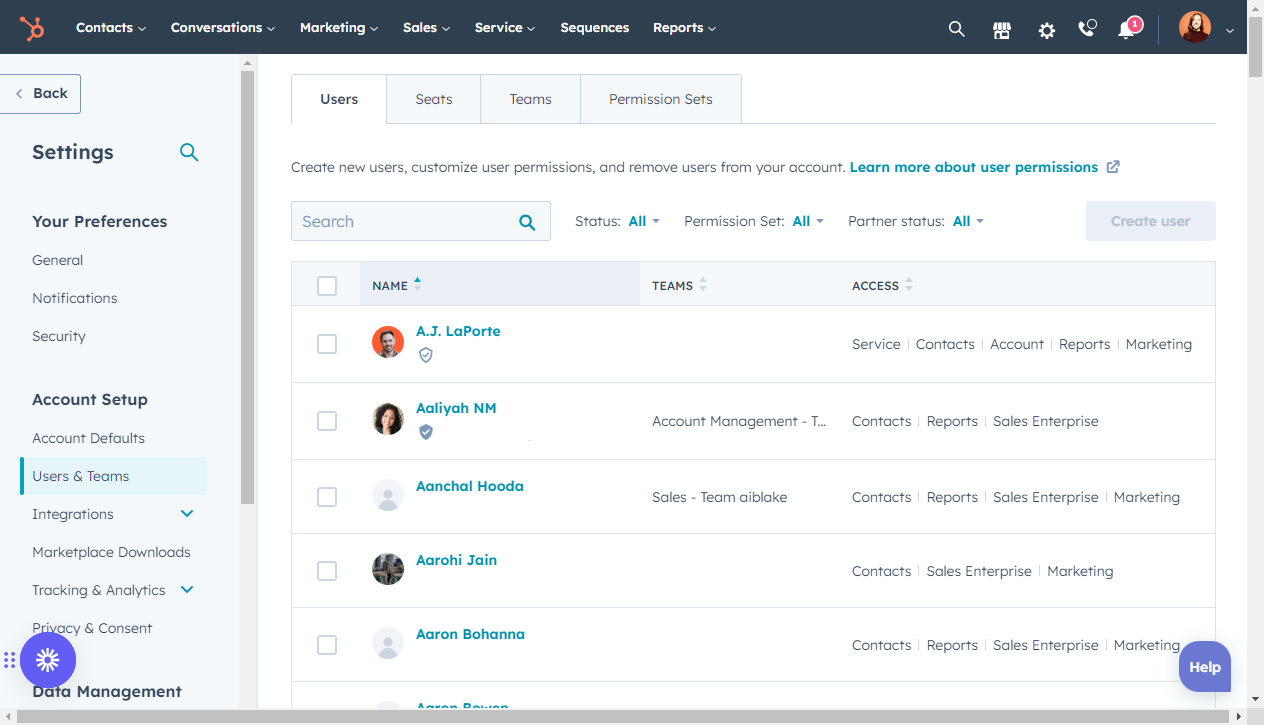Viewport: 1264px width, 725px height.
Task: Click the external link icon after Learn more
Action: click(x=1113, y=167)
